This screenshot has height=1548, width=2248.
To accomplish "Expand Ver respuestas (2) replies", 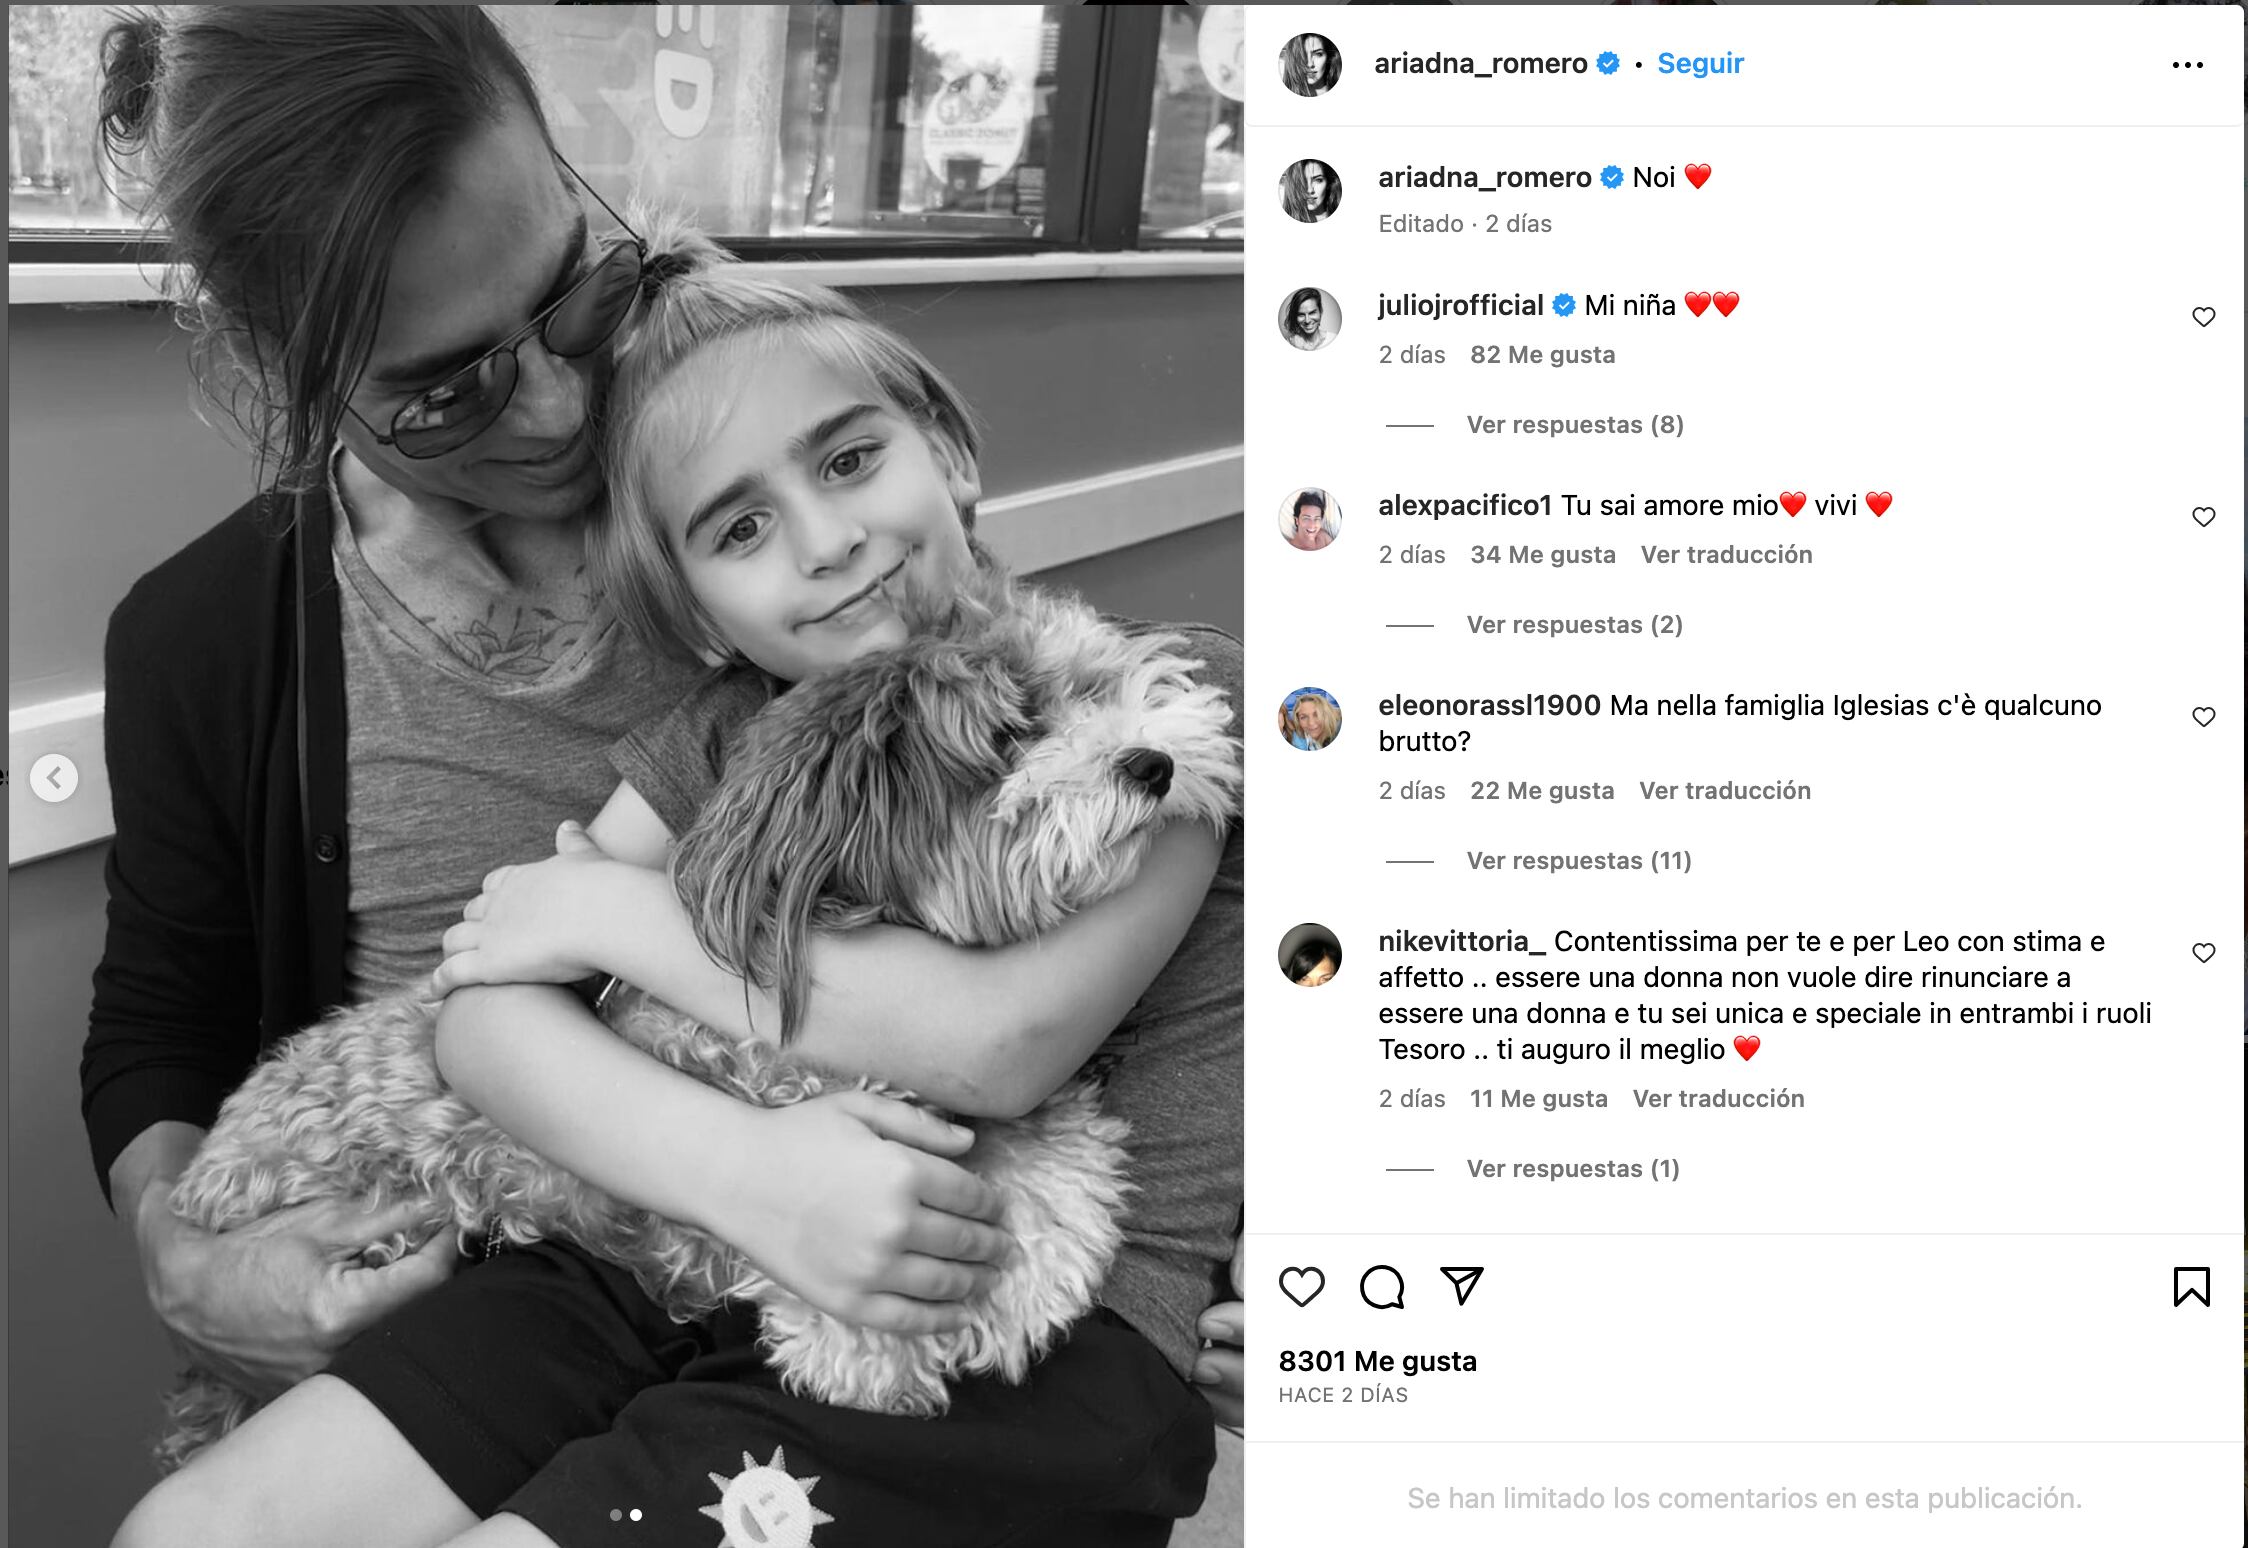I will click(x=1574, y=625).
